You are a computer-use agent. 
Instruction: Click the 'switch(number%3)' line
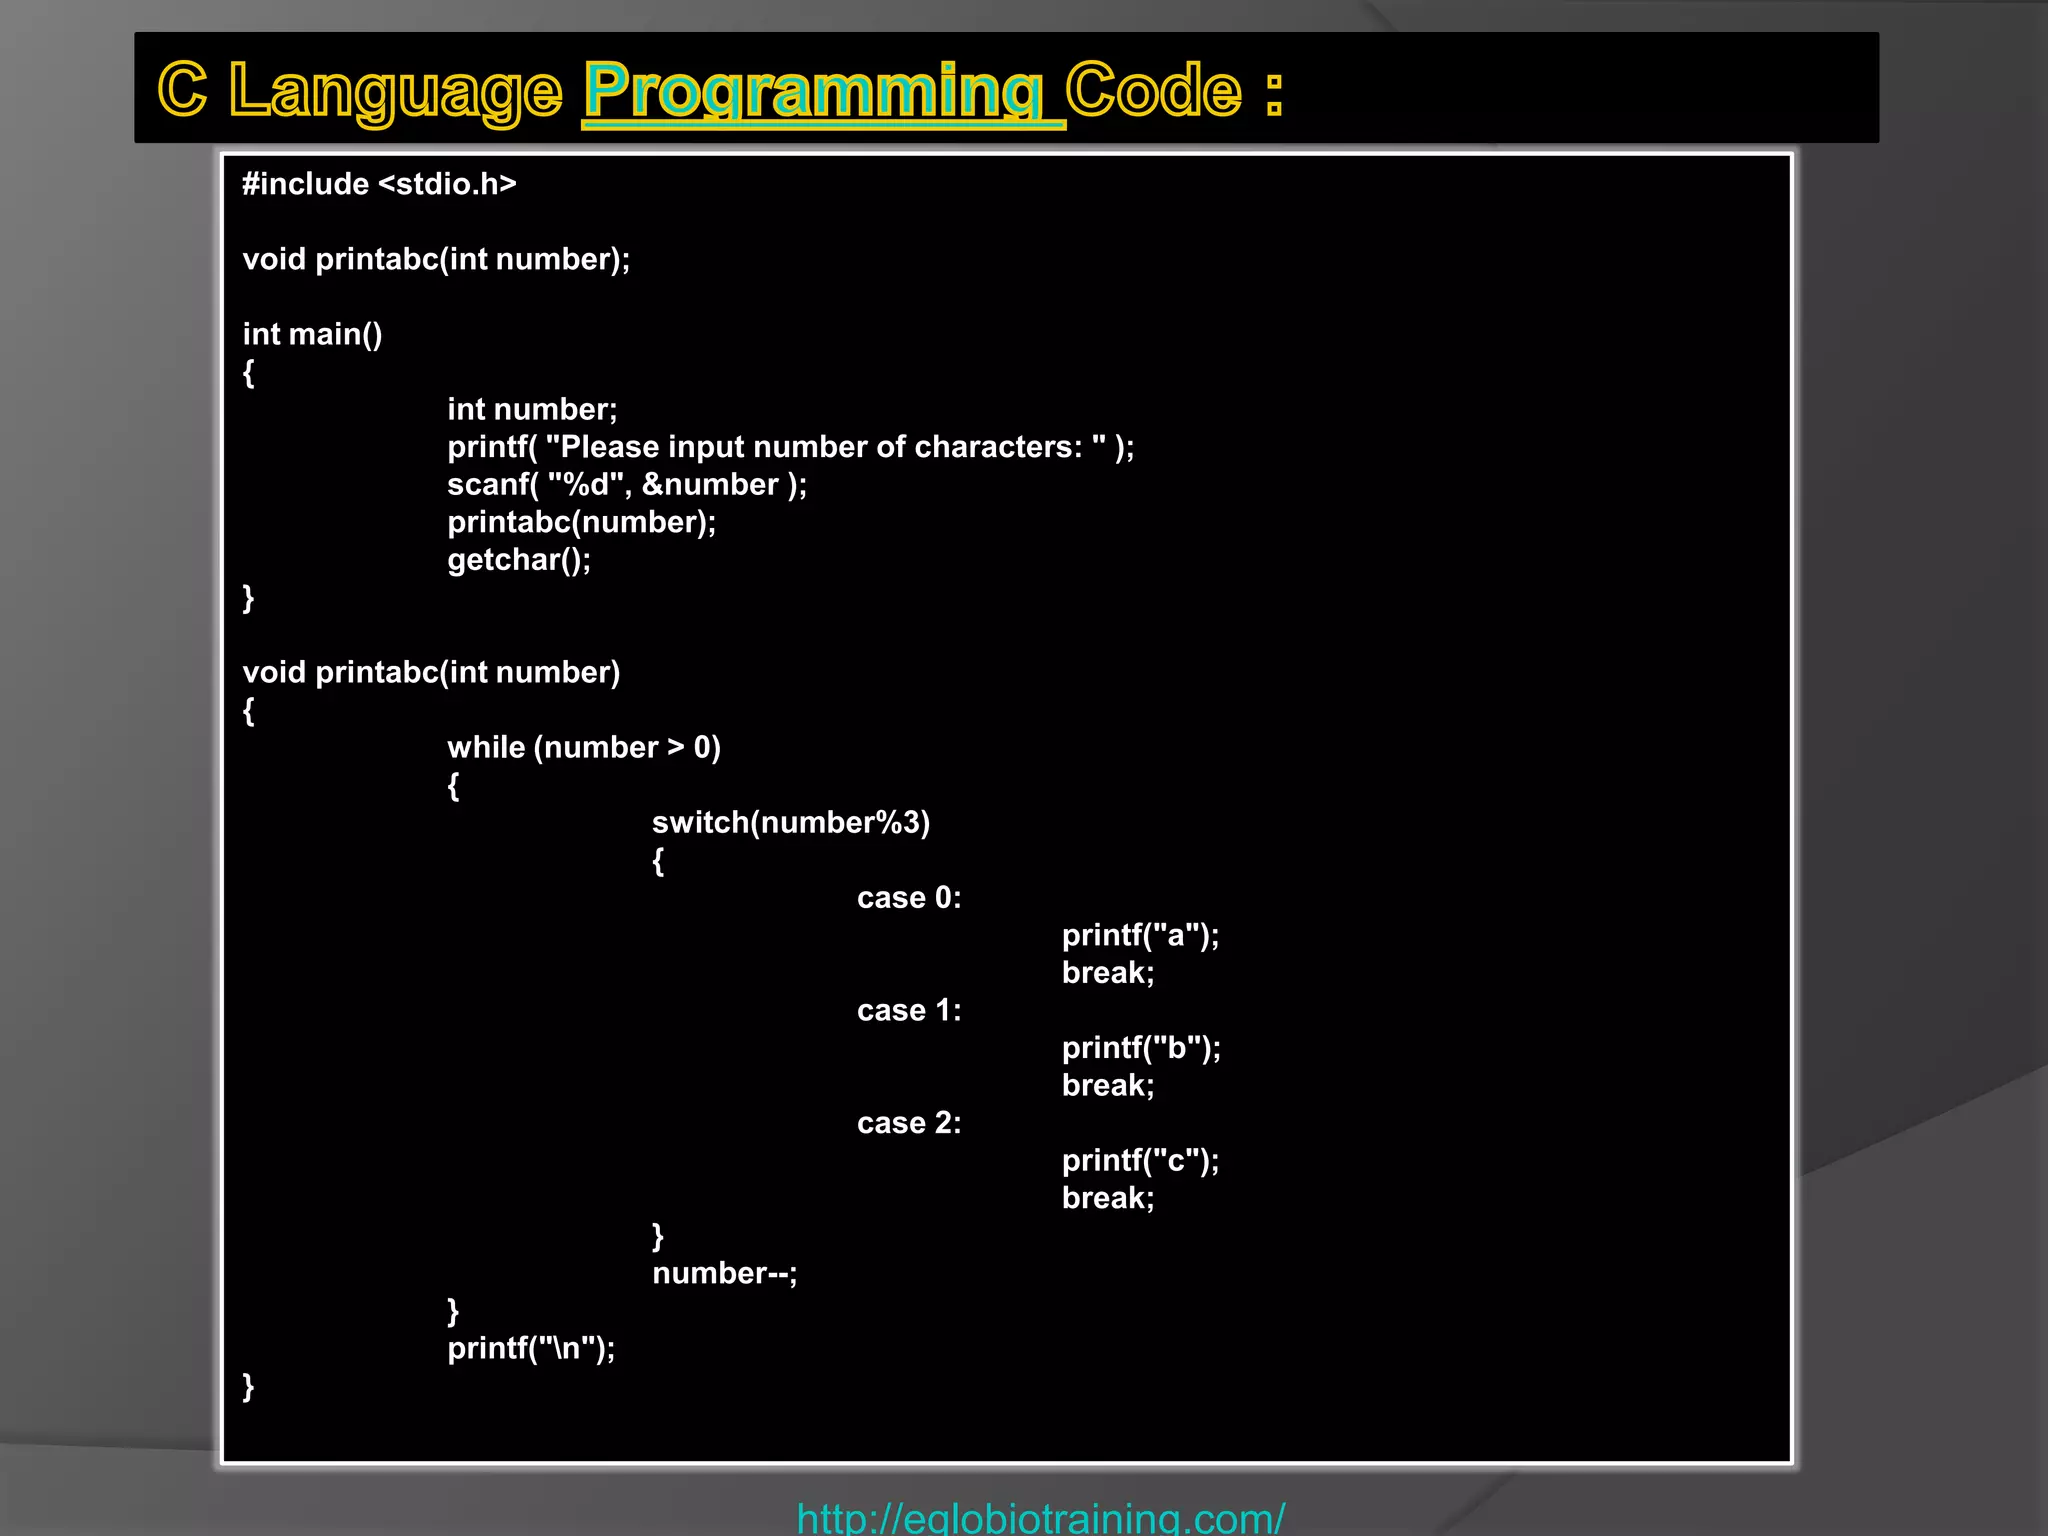(791, 823)
